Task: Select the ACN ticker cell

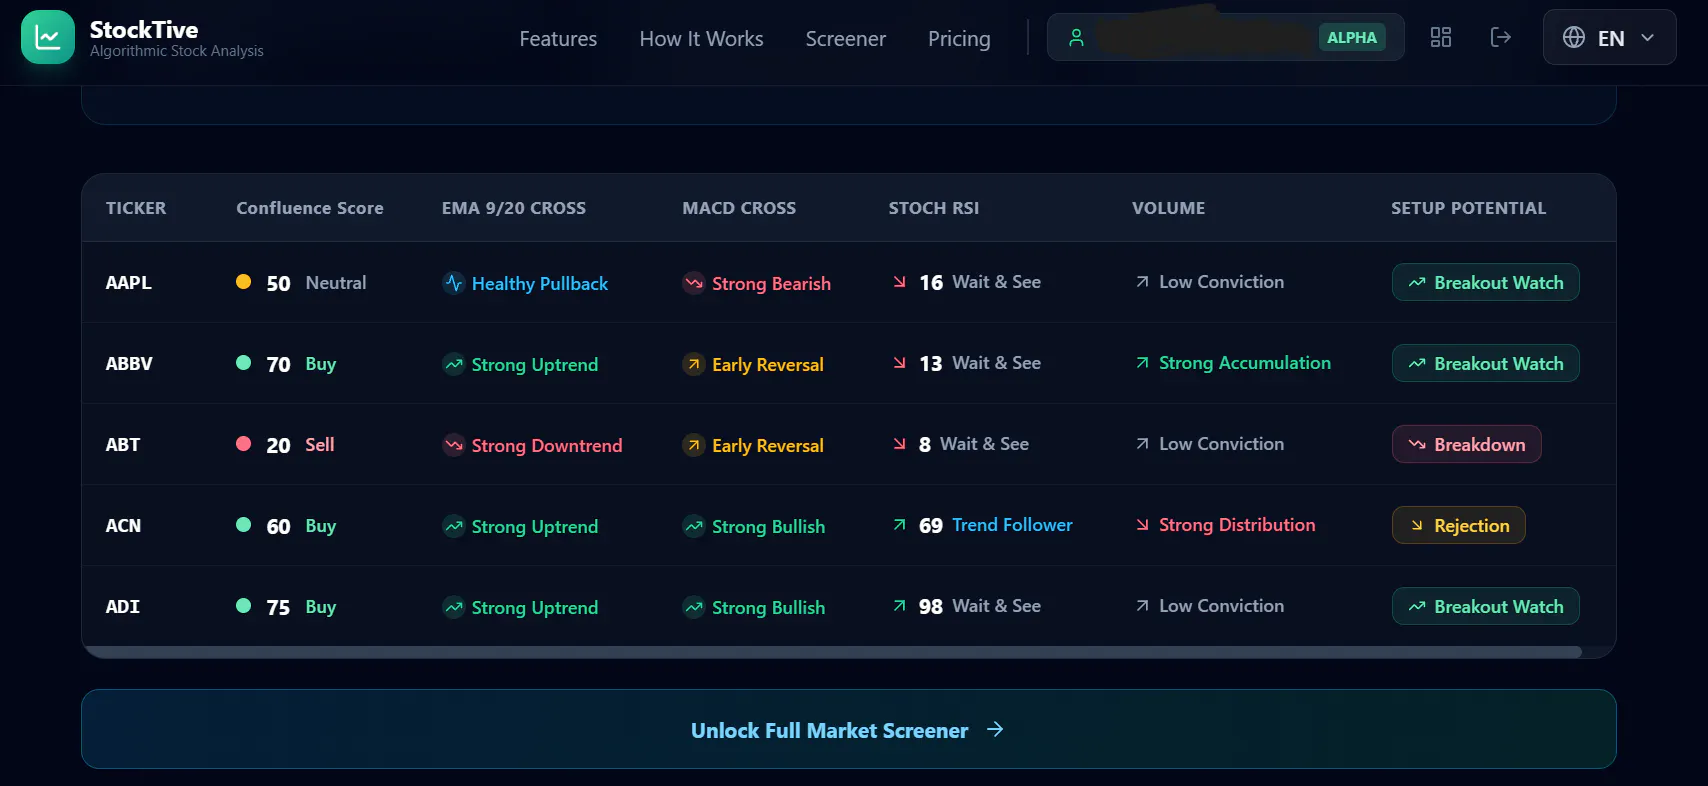Action: click(123, 526)
